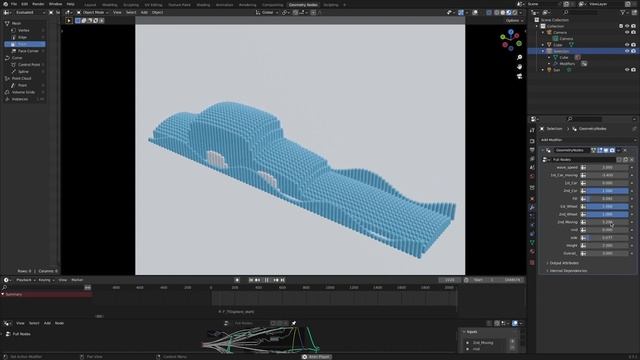640x360 pixels.
Task: Select Instances row in spreadsheet
Action: (x=25, y=99)
